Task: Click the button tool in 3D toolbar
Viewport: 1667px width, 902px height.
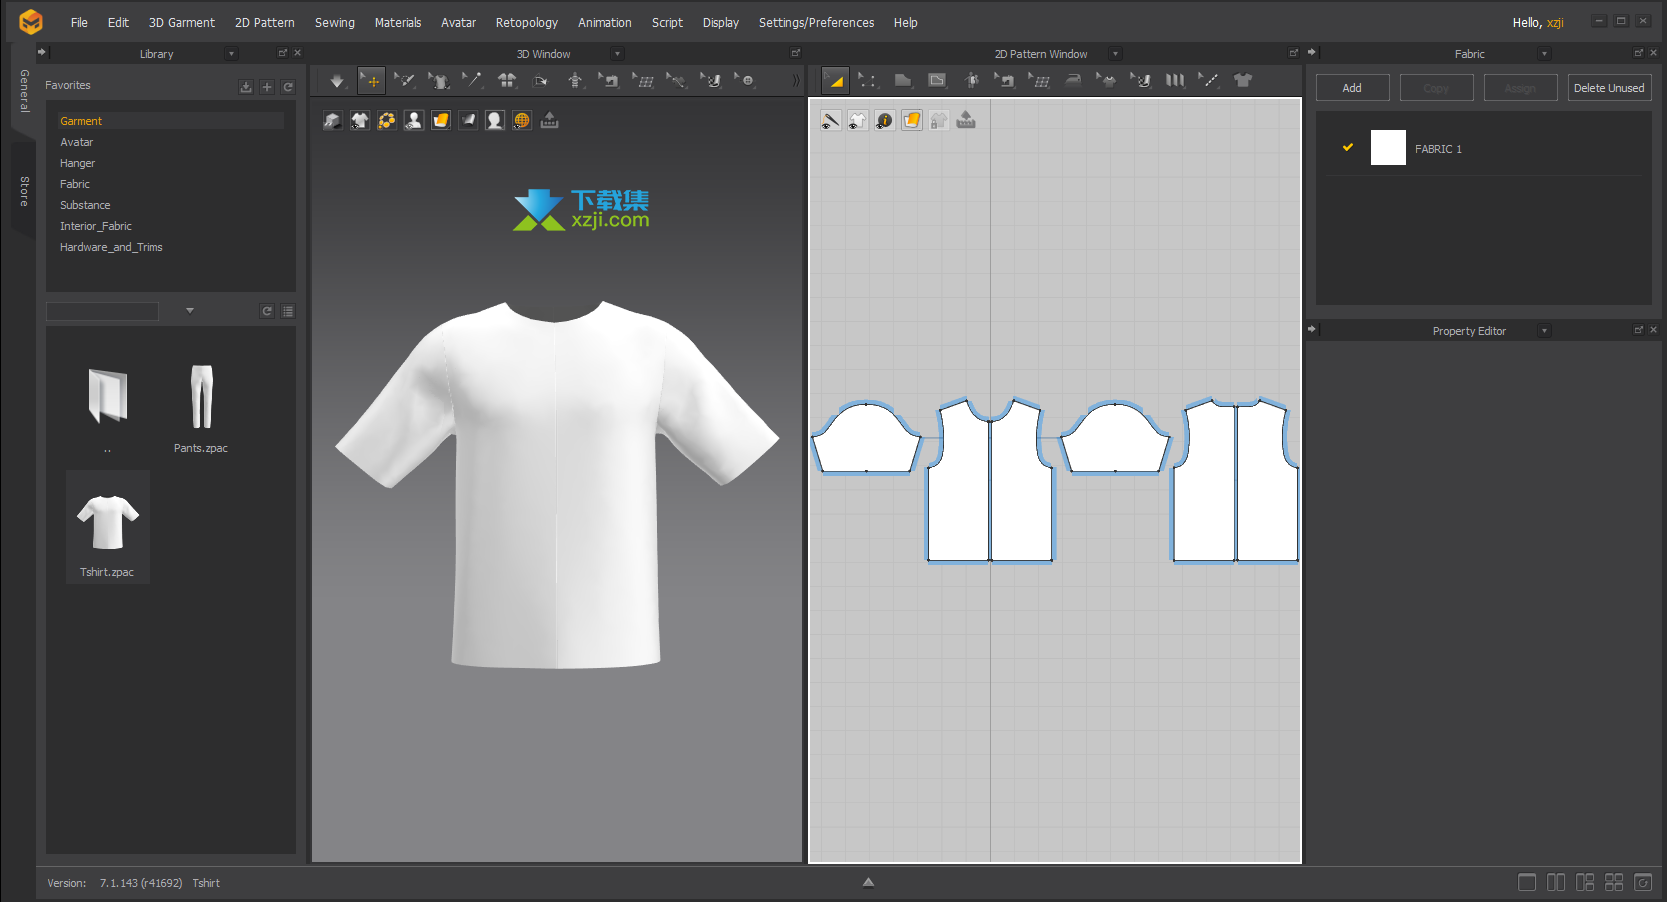Action: [x=746, y=81]
